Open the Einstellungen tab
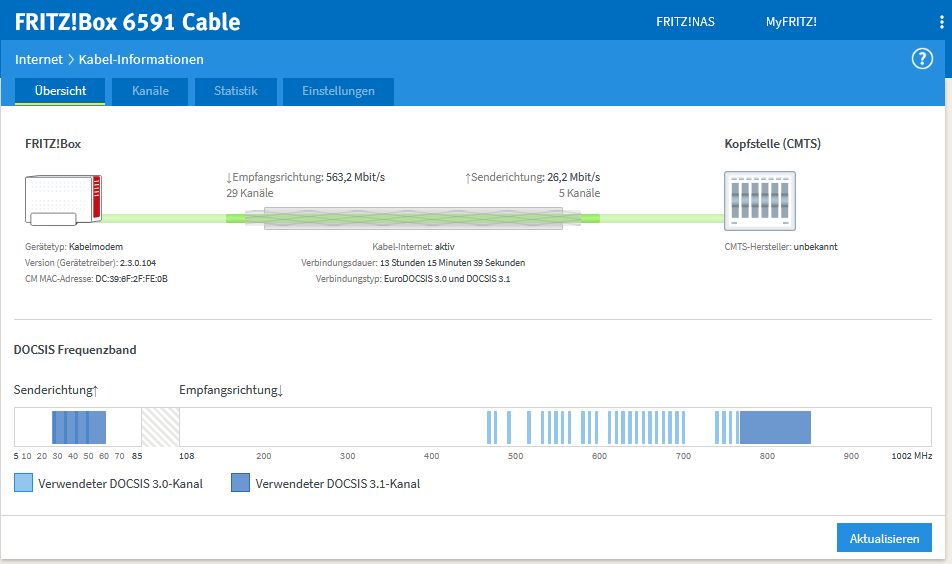 [x=338, y=91]
